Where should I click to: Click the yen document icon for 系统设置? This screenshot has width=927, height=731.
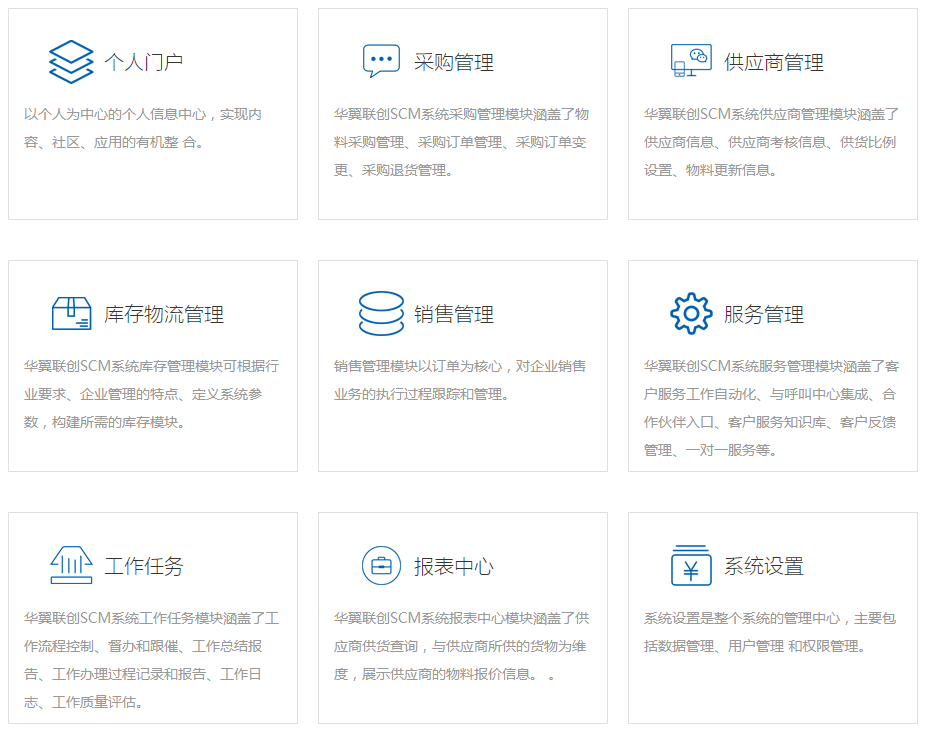pos(691,566)
